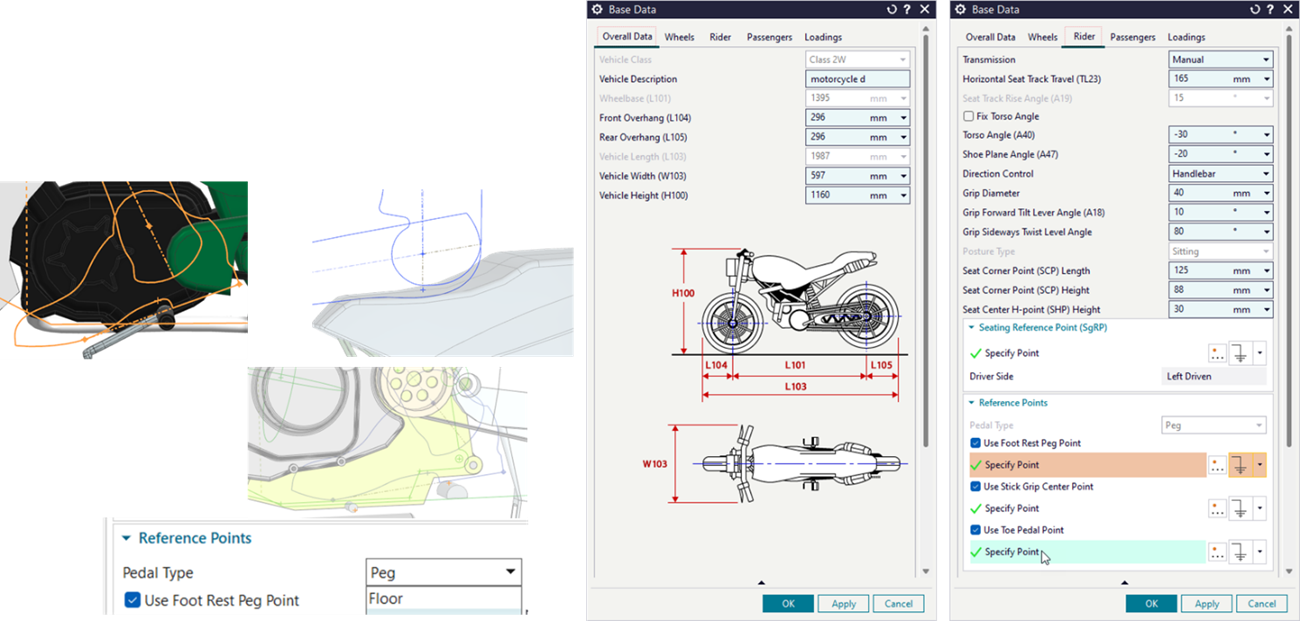Click Cancel in the Overall Data dialog

(x=898, y=603)
